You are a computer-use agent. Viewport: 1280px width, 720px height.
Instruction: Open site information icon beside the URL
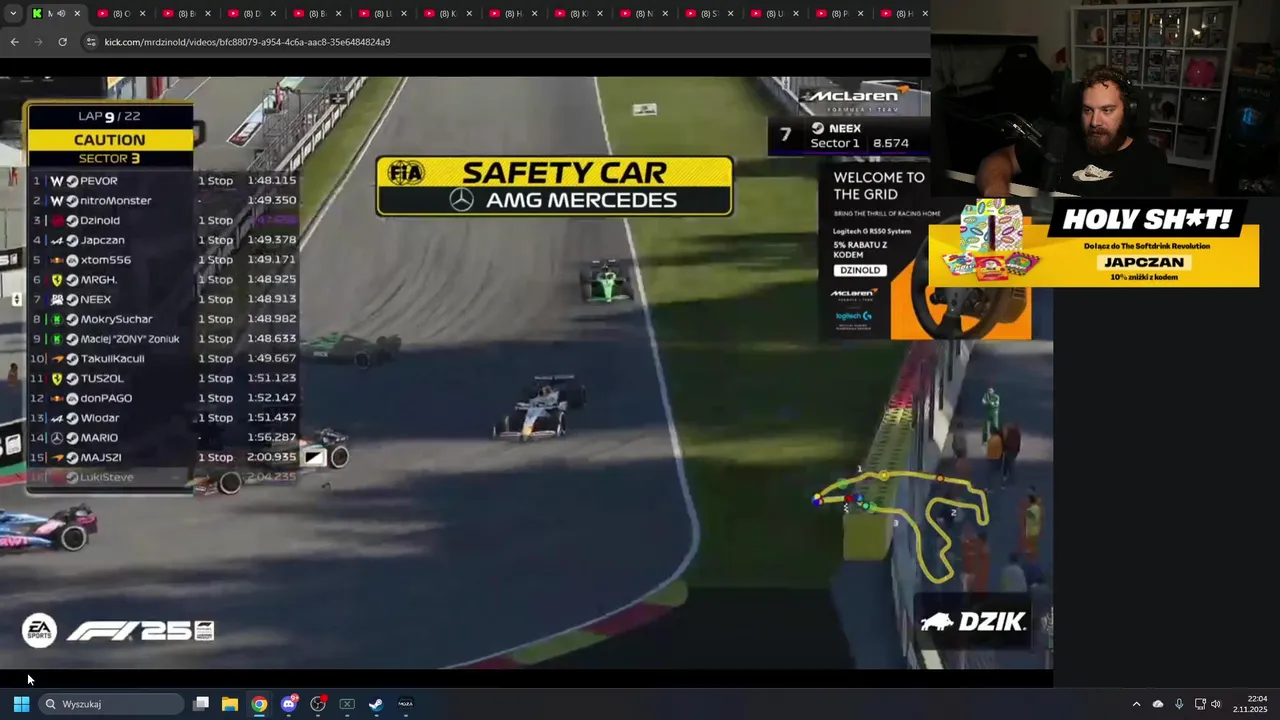click(x=91, y=42)
